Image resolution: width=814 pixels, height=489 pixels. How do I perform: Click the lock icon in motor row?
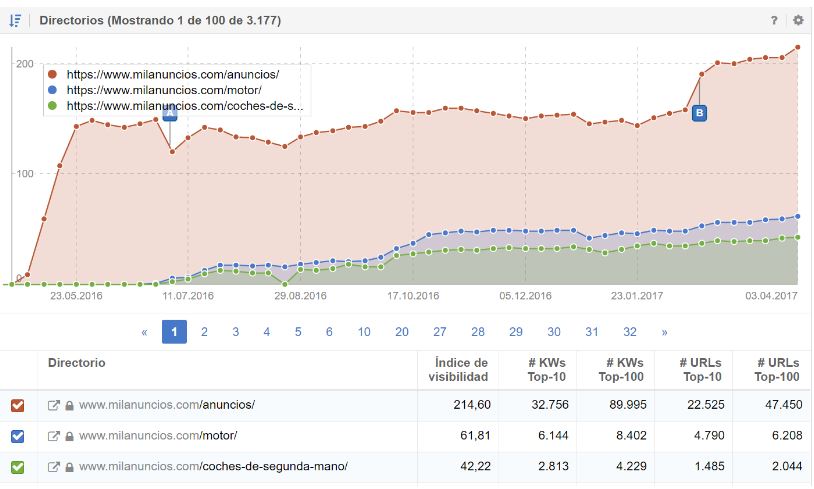point(69,436)
